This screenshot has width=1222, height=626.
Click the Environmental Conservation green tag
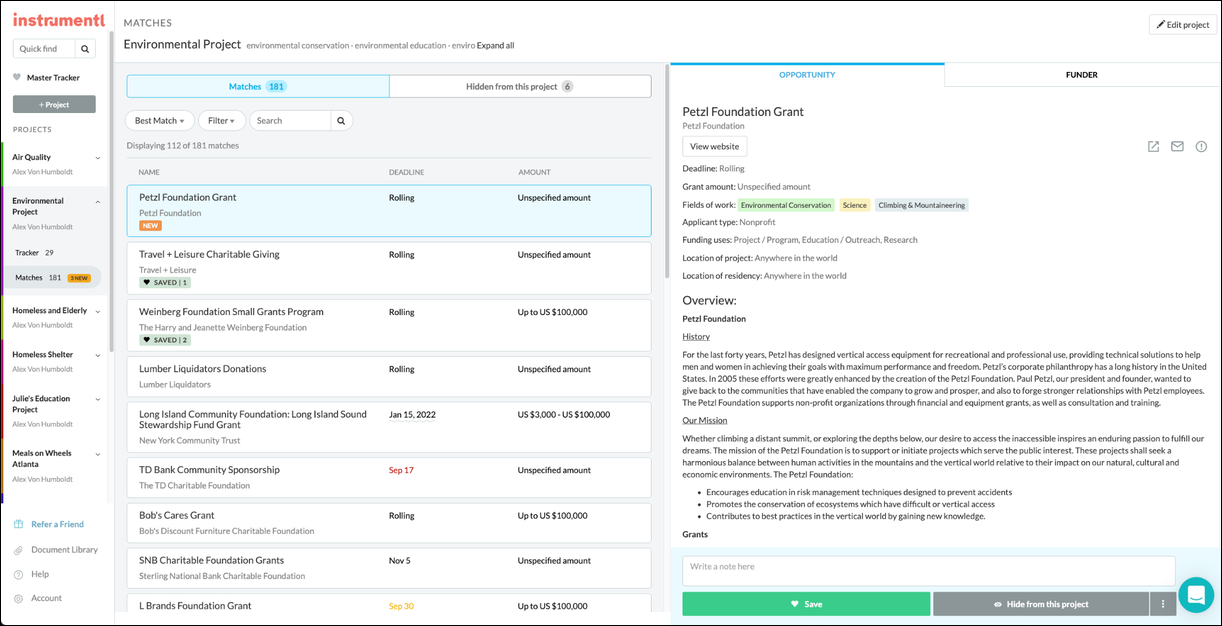[786, 205]
